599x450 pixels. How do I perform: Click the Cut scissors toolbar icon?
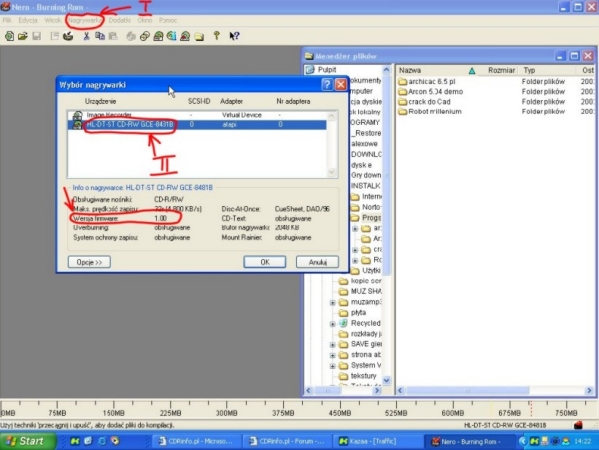click(86, 36)
